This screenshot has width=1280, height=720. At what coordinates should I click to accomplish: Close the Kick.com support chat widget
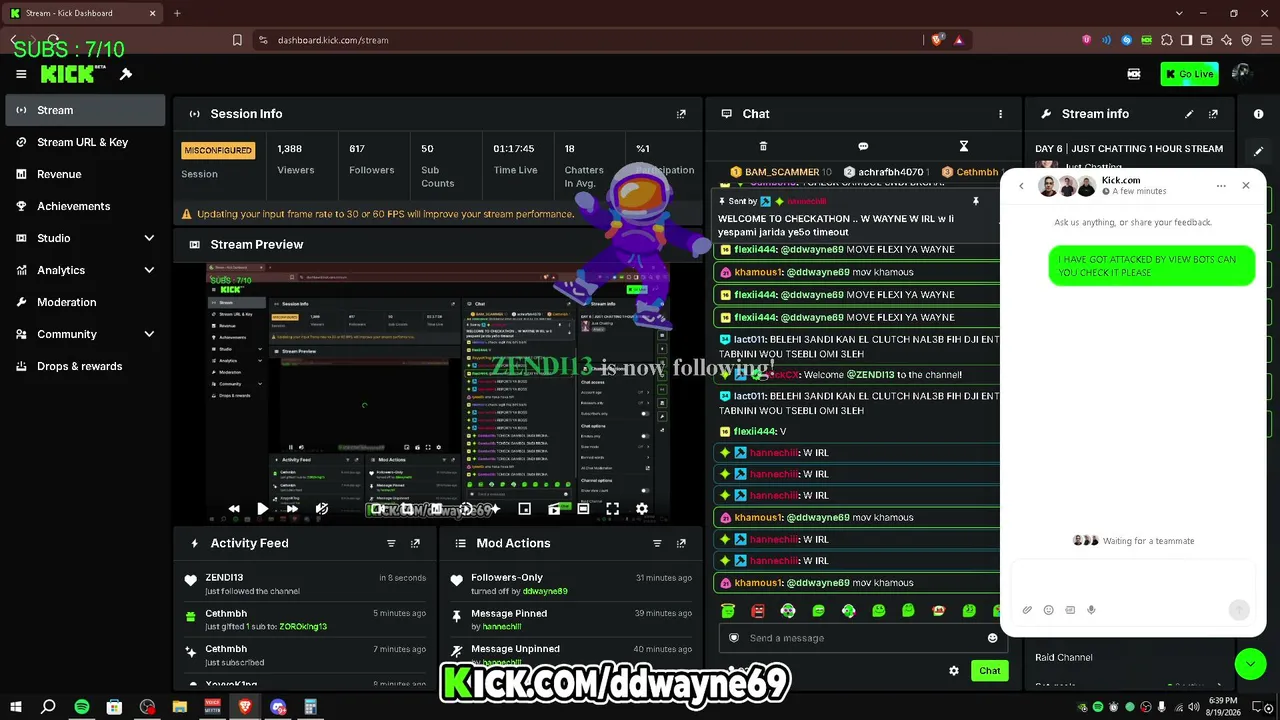[x=1246, y=186]
